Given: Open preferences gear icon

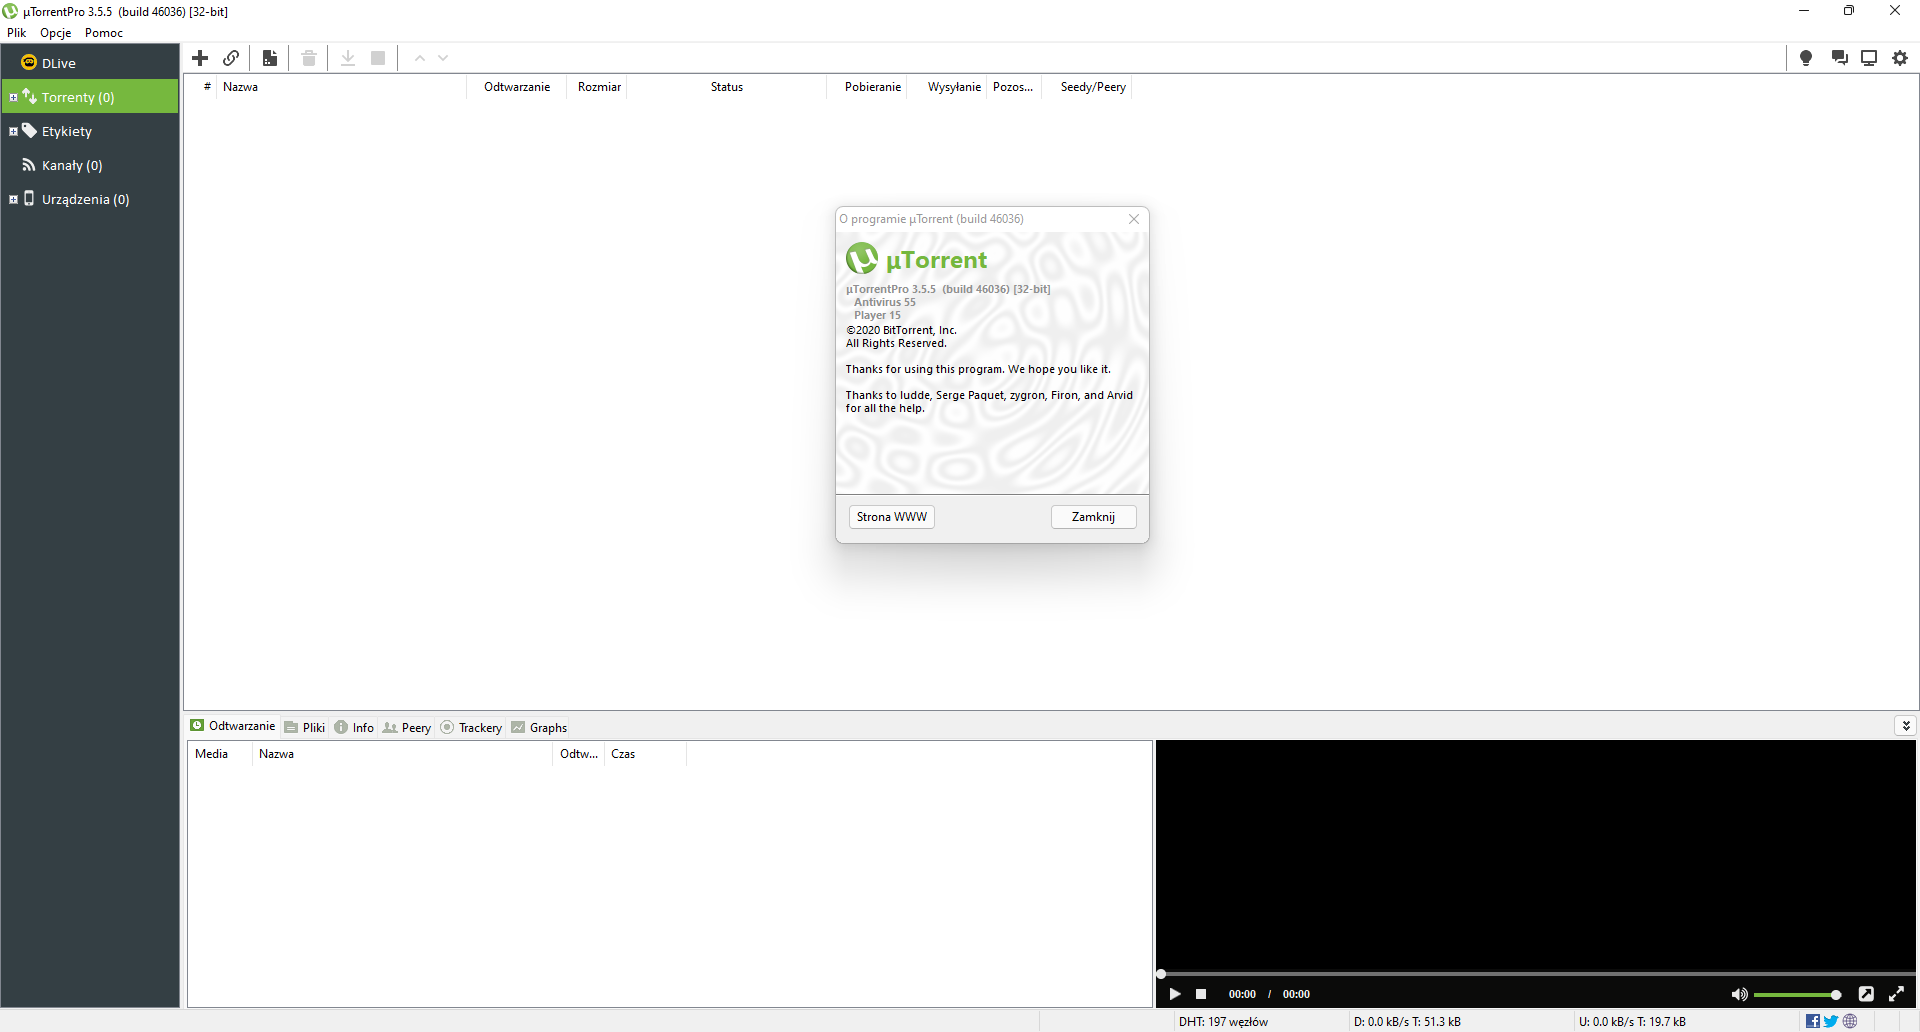Looking at the screenshot, I should click(x=1900, y=58).
